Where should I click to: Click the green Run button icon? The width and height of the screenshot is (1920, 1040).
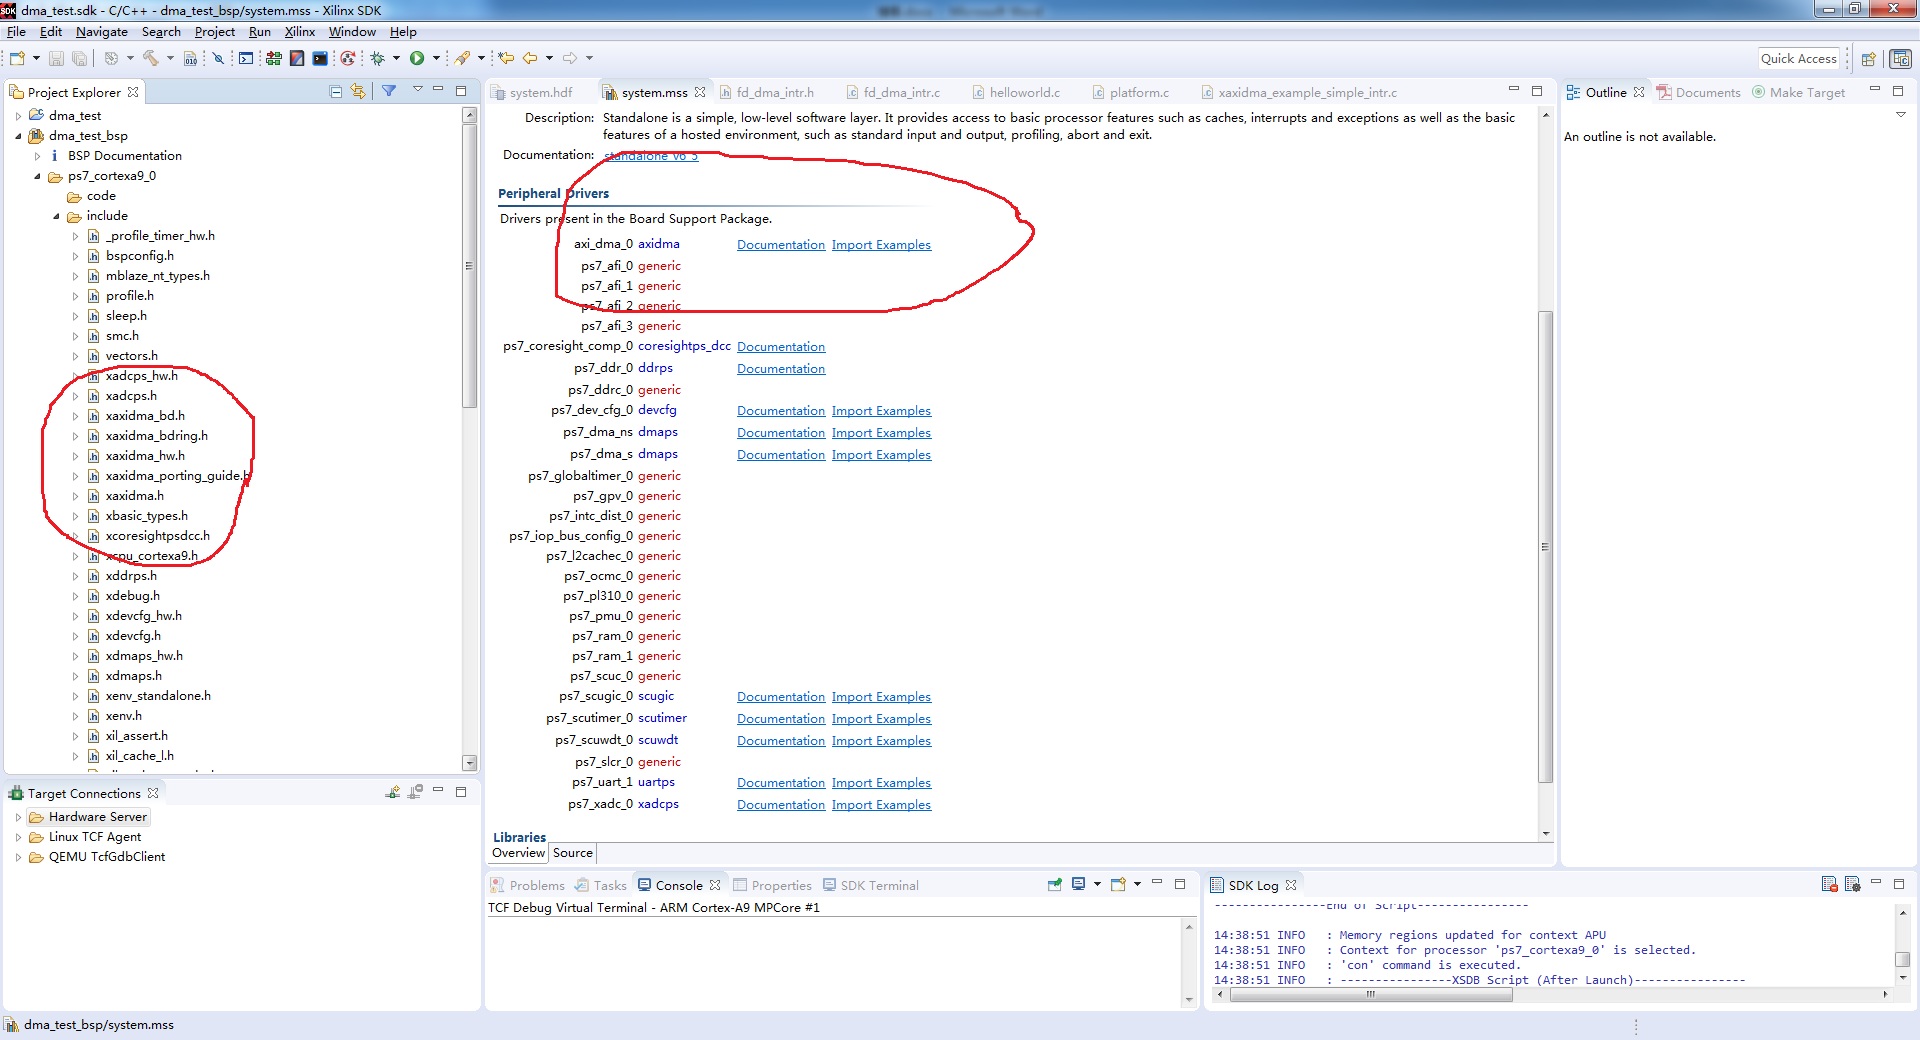pyautogui.click(x=417, y=58)
